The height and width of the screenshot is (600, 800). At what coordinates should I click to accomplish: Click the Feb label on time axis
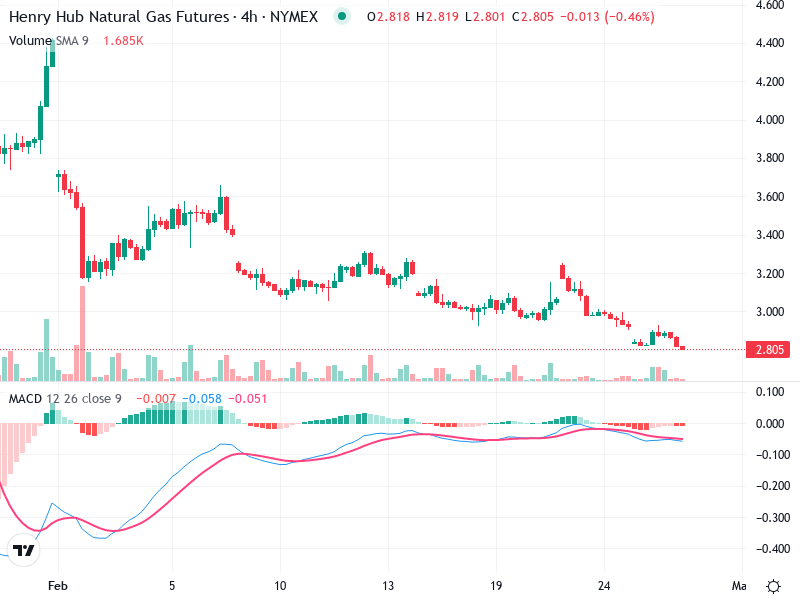(58, 585)
